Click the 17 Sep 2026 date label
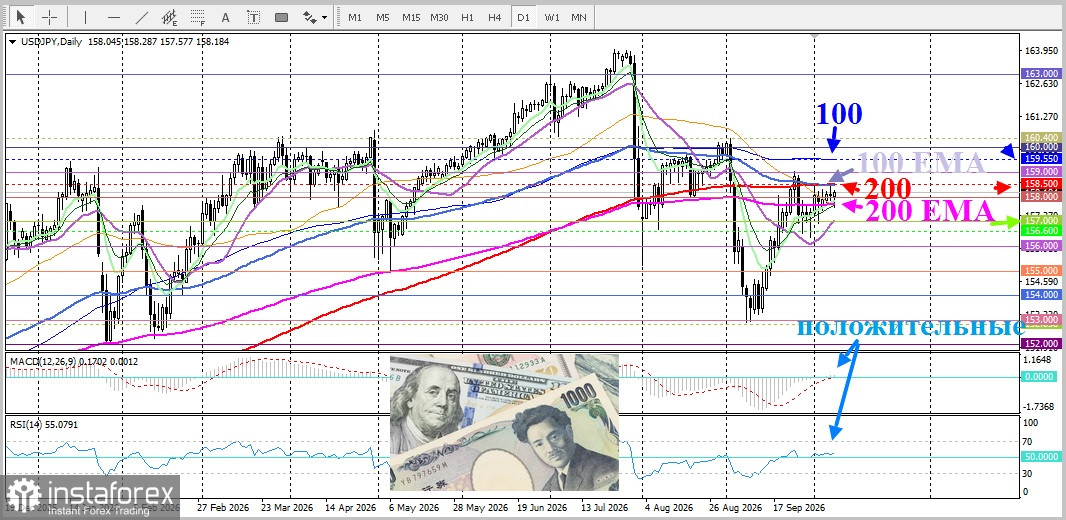1066x520 pixels. click(x=799, y=507)
